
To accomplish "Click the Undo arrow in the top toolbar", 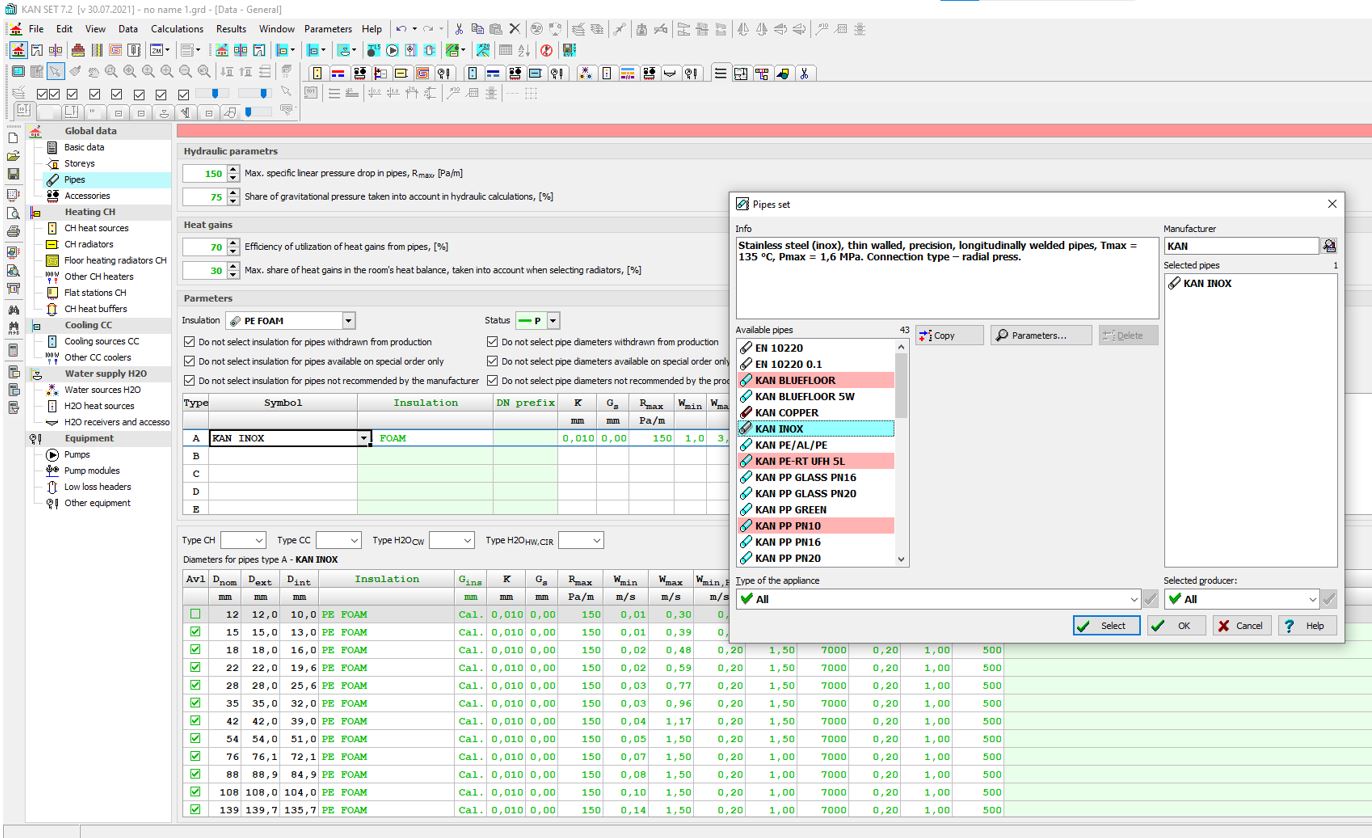I will [401, 29].
